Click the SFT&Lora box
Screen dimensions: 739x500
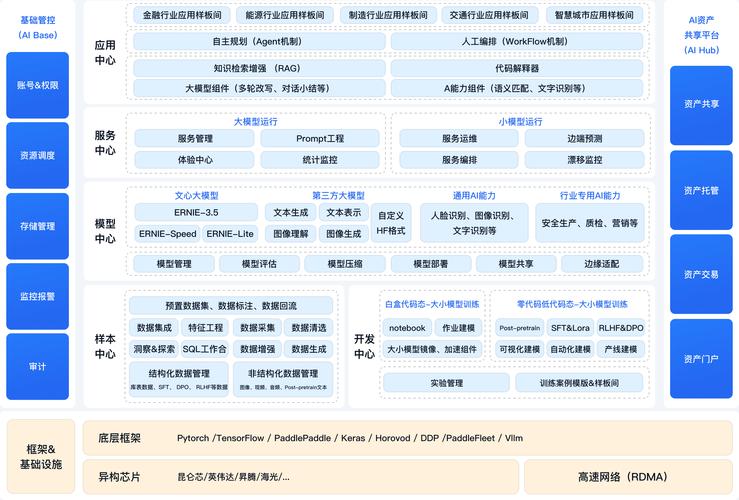click(x=569, y=328)
